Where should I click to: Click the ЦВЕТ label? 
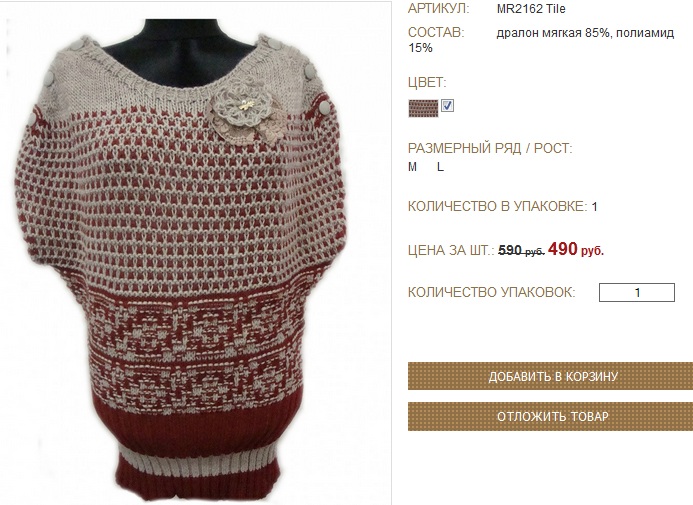coord(427,82)
